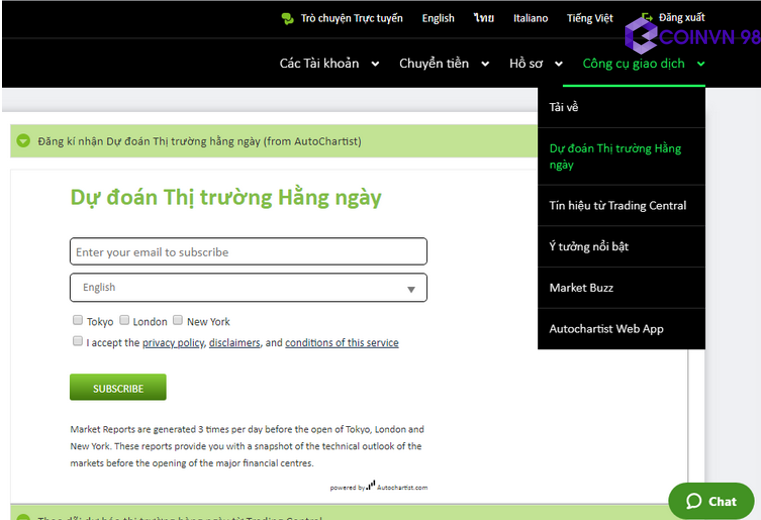Viewport: 761px width, 520px height.
Task: Select Tín hiệu từ Trading Central
Action: pyautogui.click(x=617, y=206)
